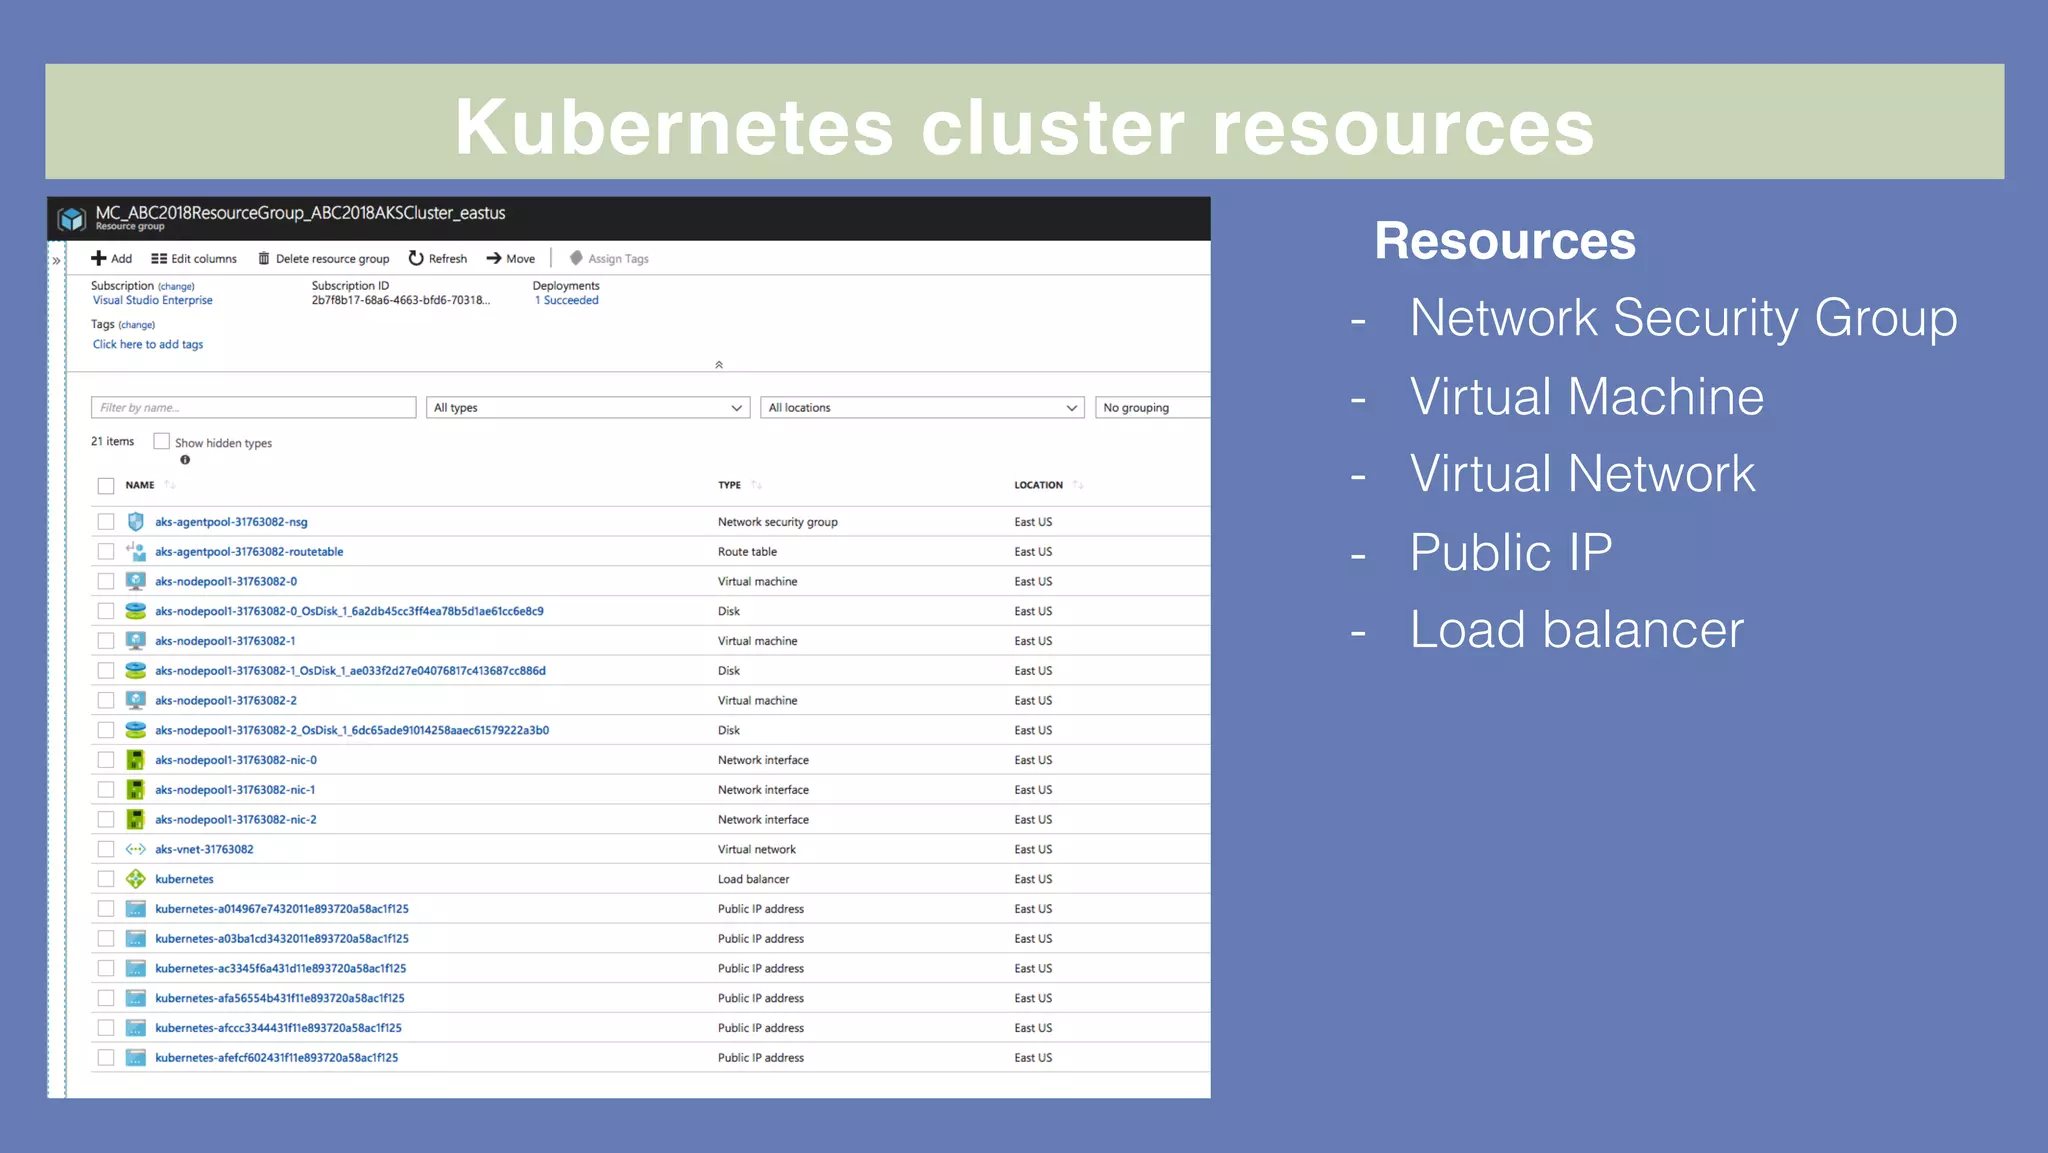Click the Refresh icon in toolbar
The image size is (2048, 1153).
tap(416, 258)
